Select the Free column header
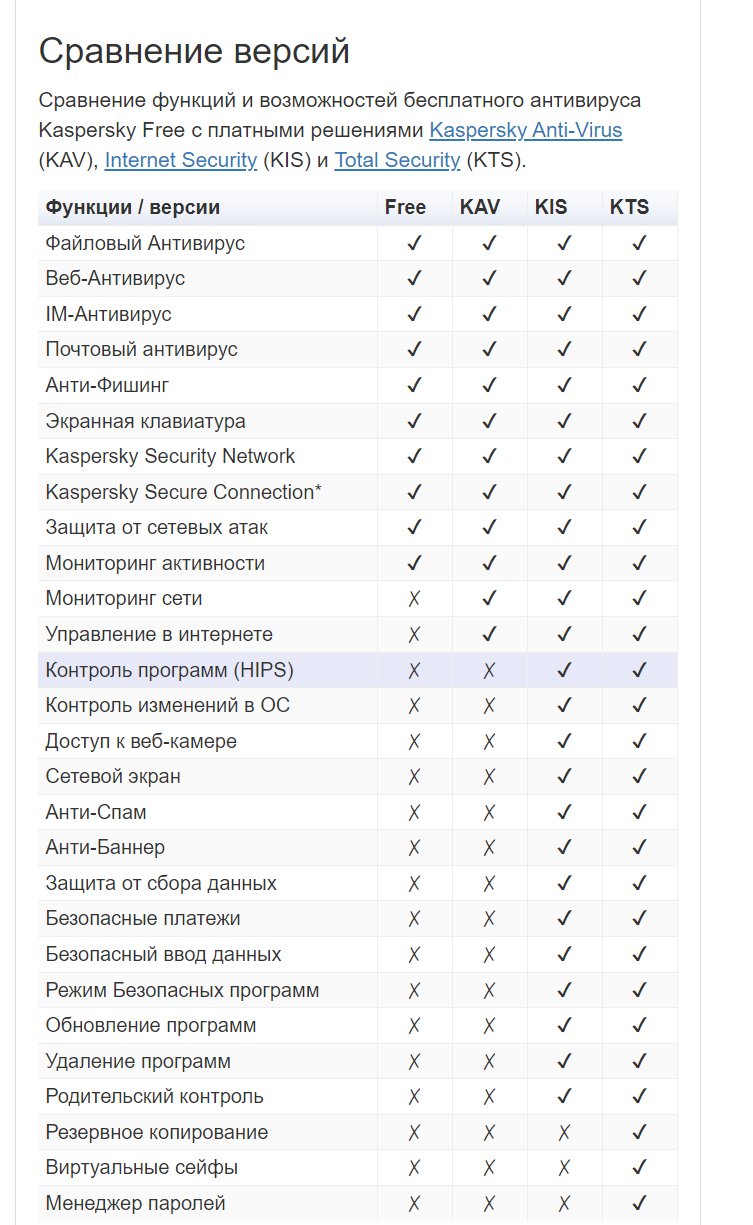Screen dimensions: 753x1225 405,207
